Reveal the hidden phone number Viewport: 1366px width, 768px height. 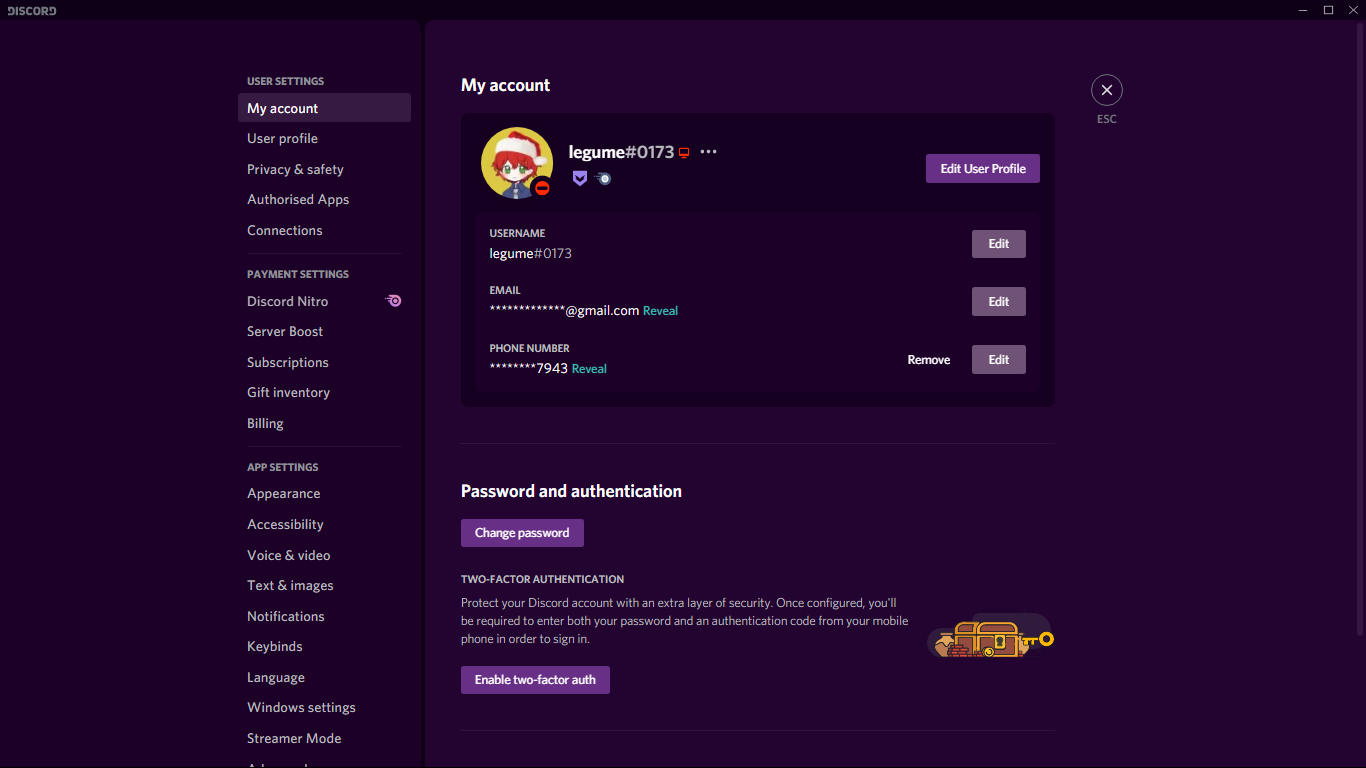589,369
